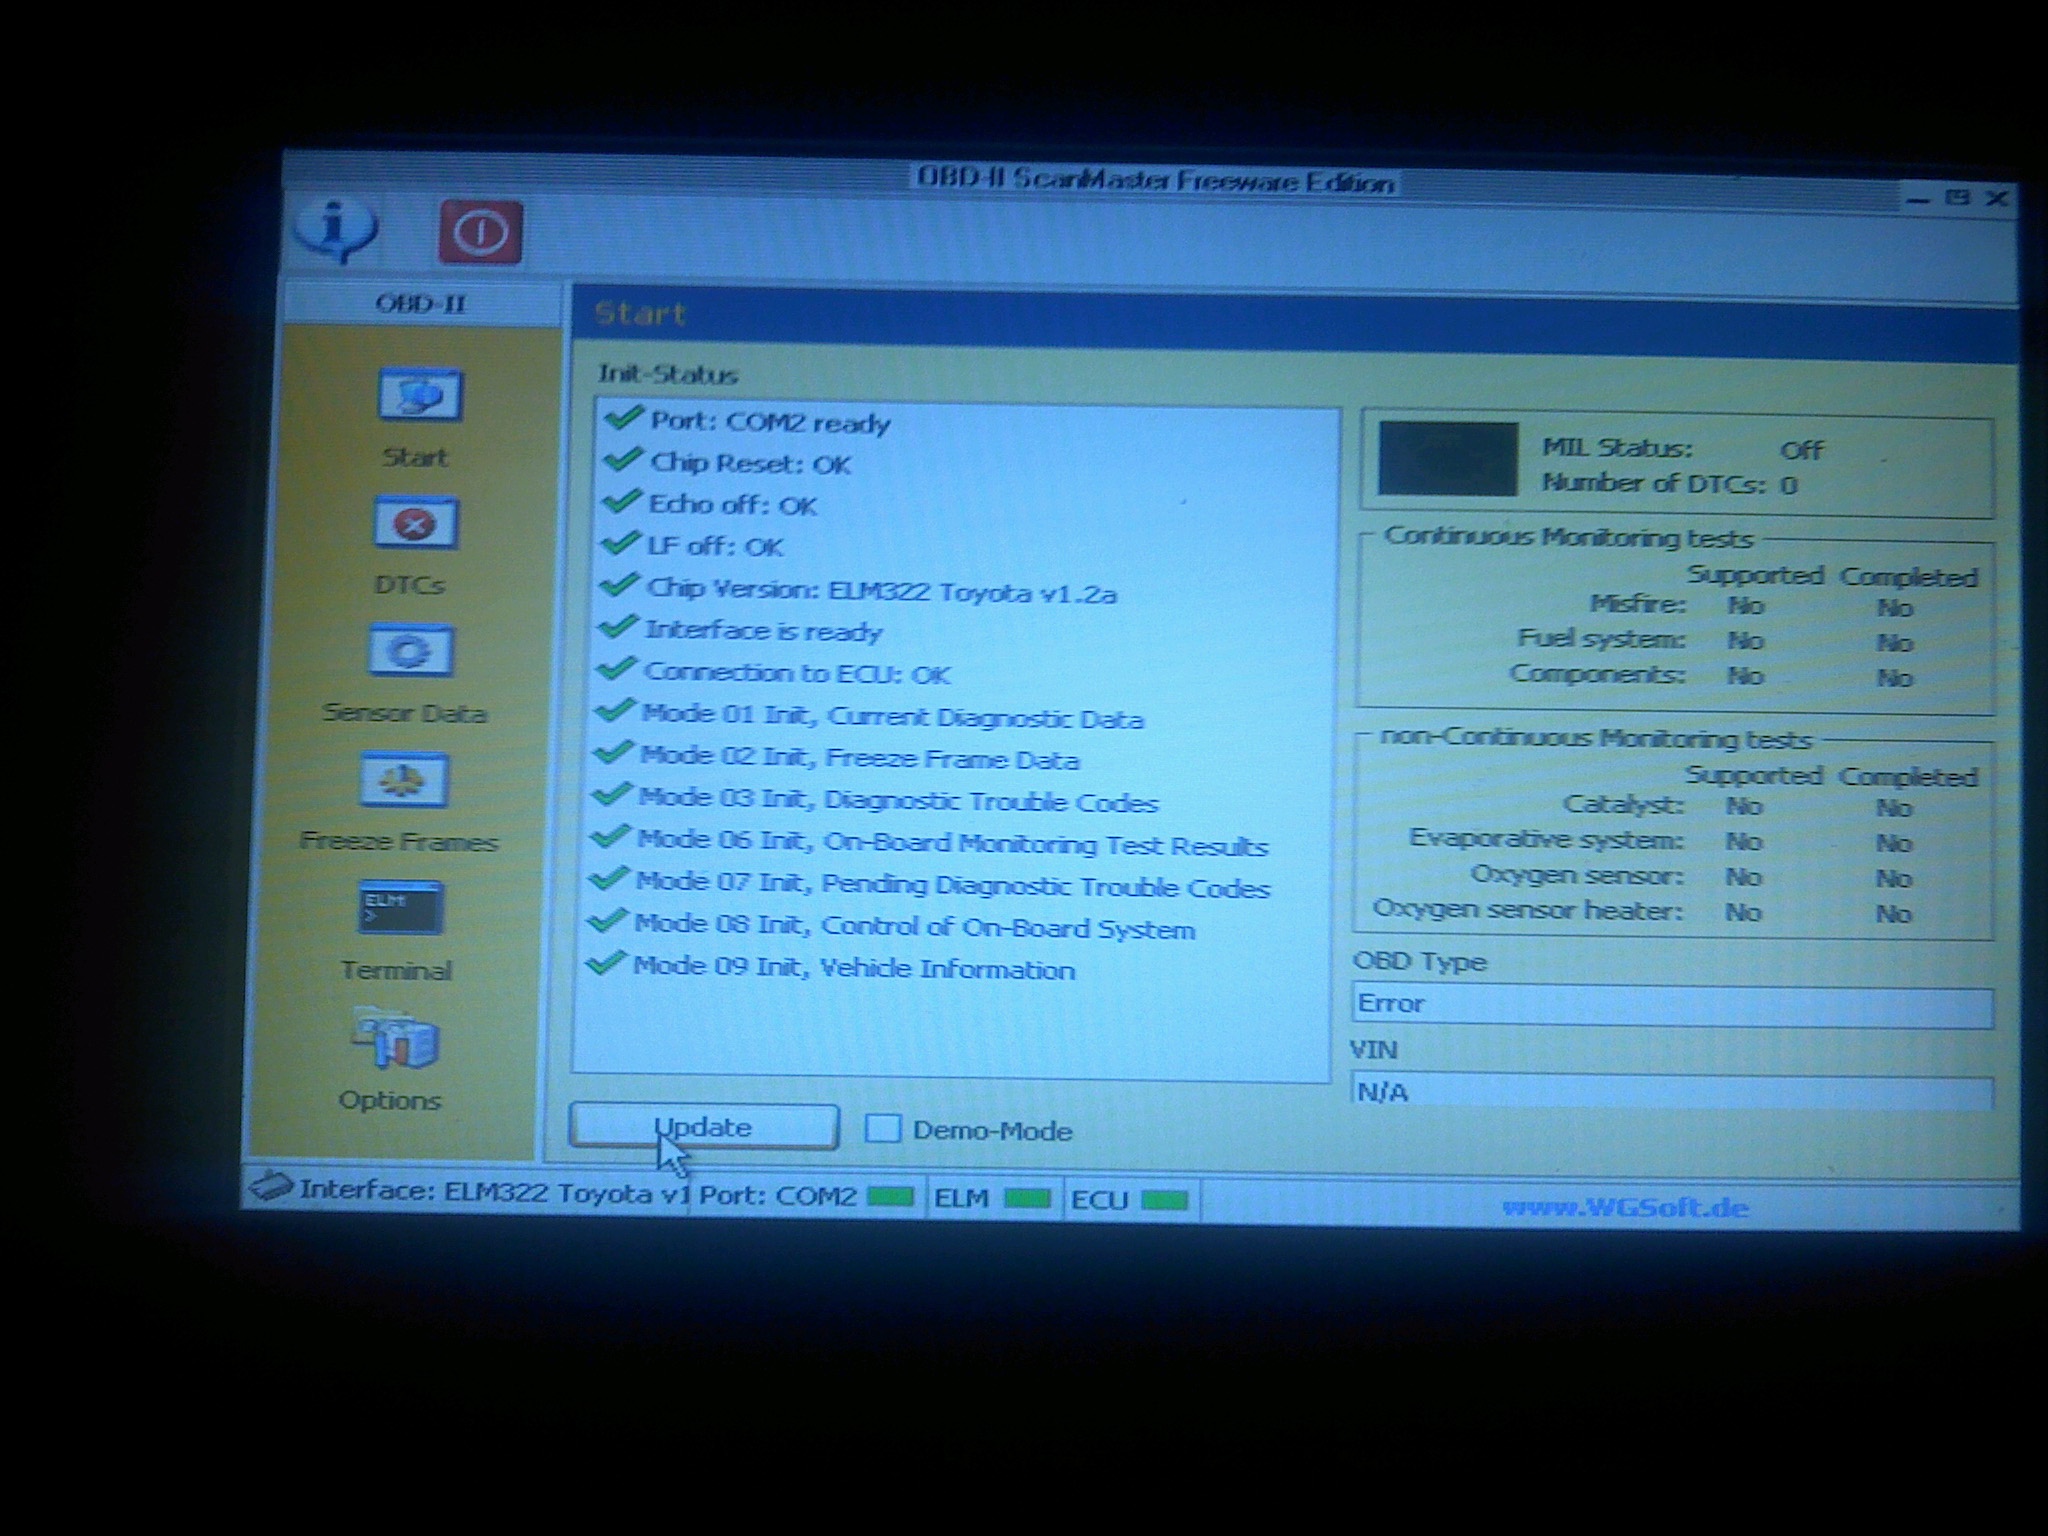Select the Chip Version ELM322 line
This screenshot has height=1536, width=2048.
click(x=880, y=591)
